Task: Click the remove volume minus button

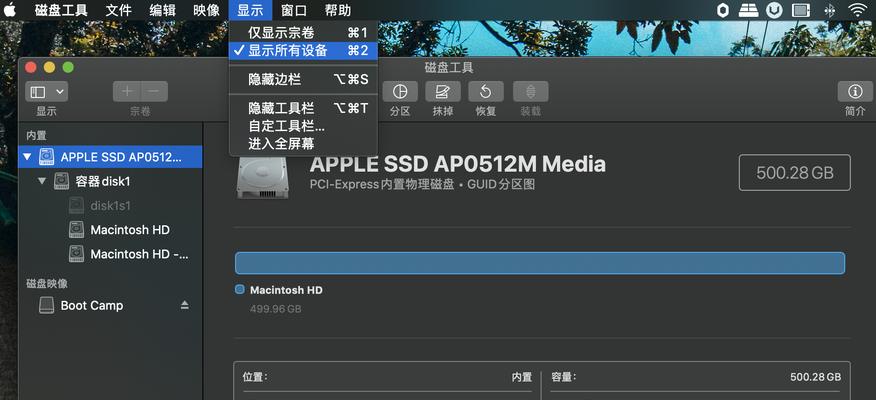Action: (x=154, y=92)
